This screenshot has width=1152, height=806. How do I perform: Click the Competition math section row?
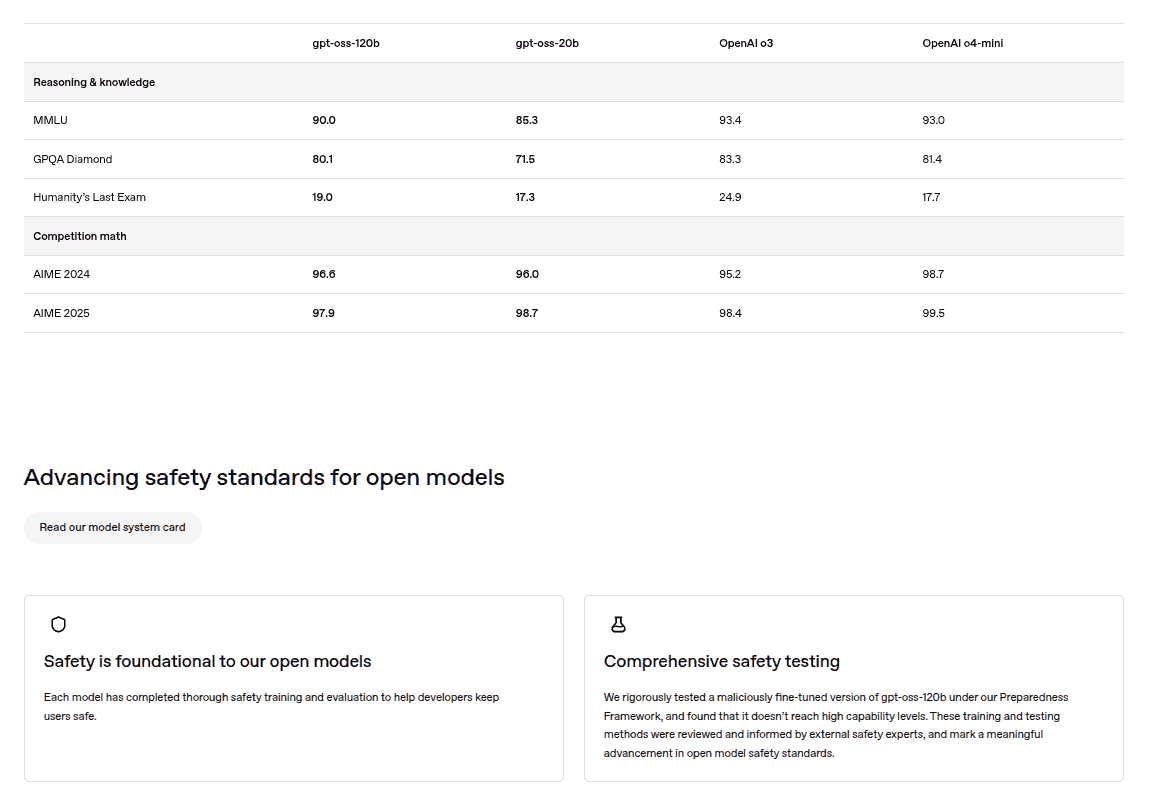tap(80, 237)
